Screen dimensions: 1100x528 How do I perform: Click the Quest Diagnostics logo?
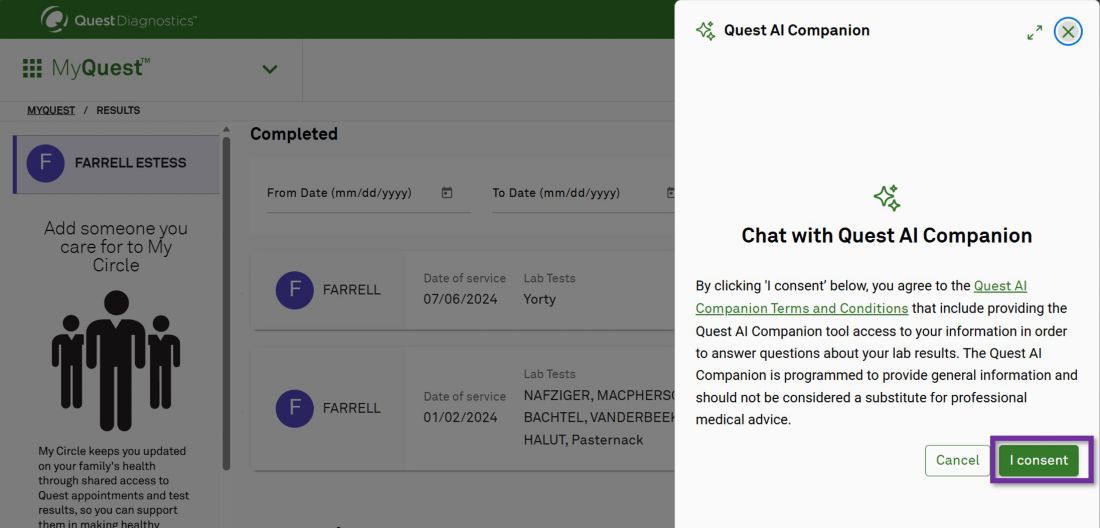point(119,20)
